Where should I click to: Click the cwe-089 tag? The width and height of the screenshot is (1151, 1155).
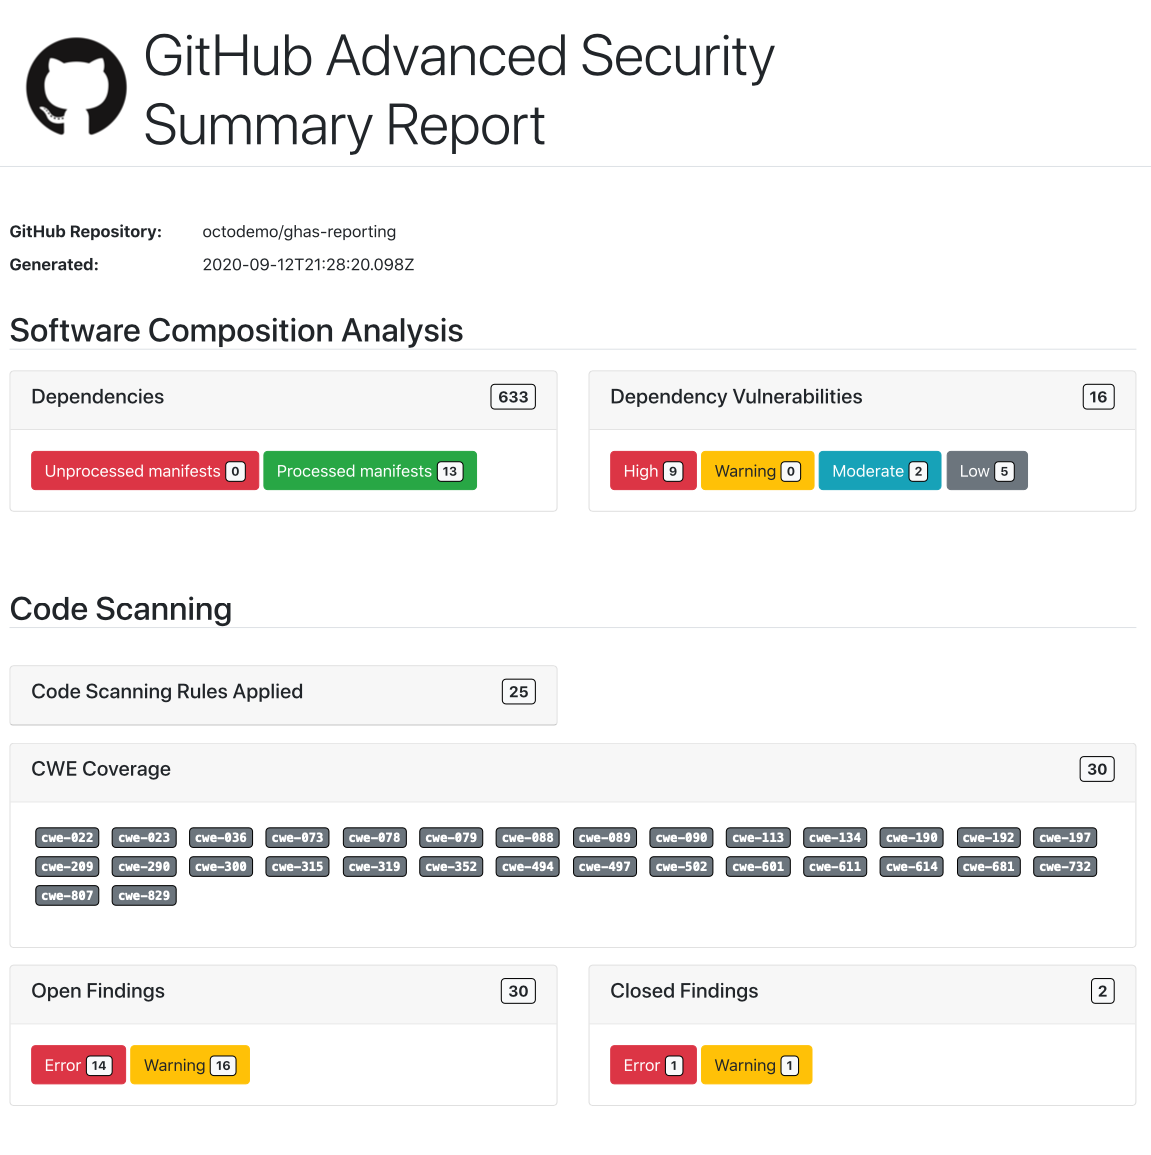[x=605, y=838]
